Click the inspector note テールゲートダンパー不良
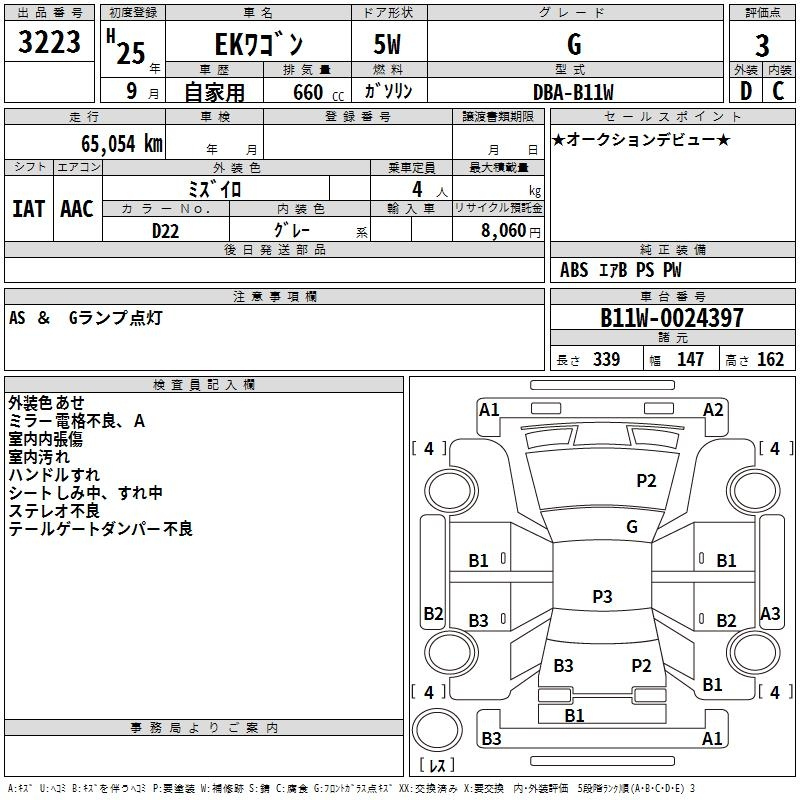The image size is (800, 800). (x=100, y=529)
